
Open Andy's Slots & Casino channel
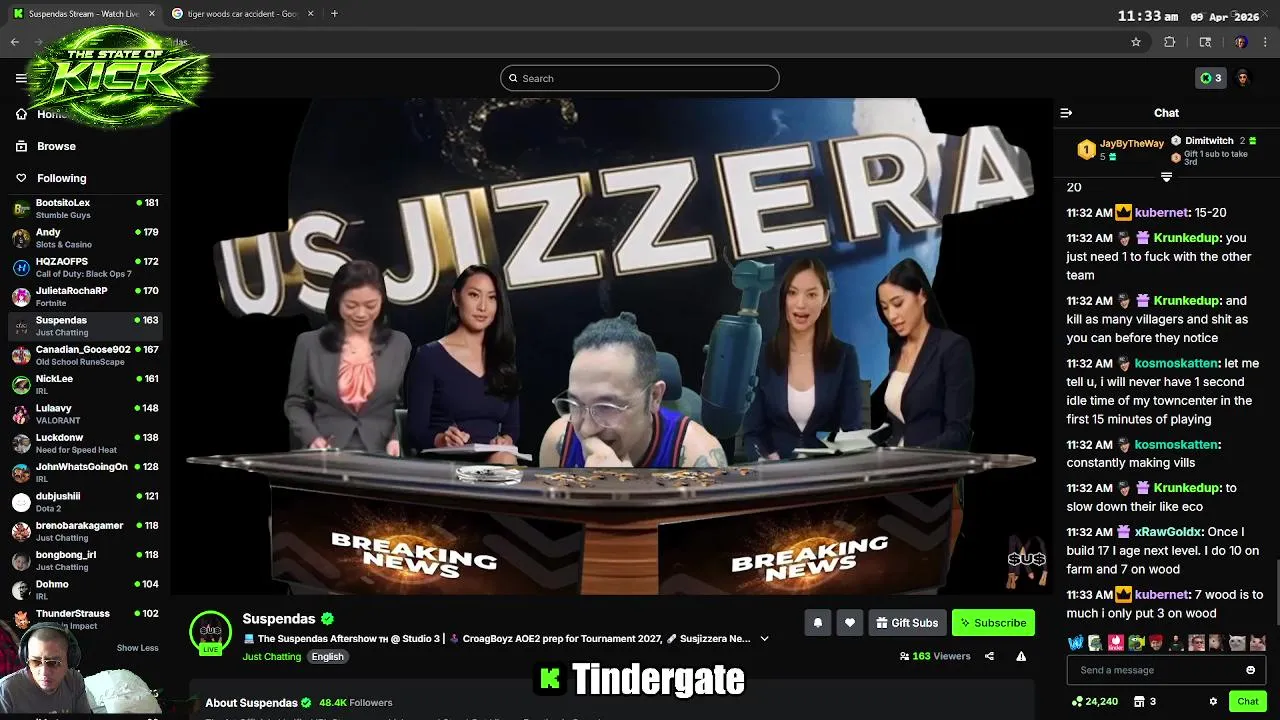point(85,238)
